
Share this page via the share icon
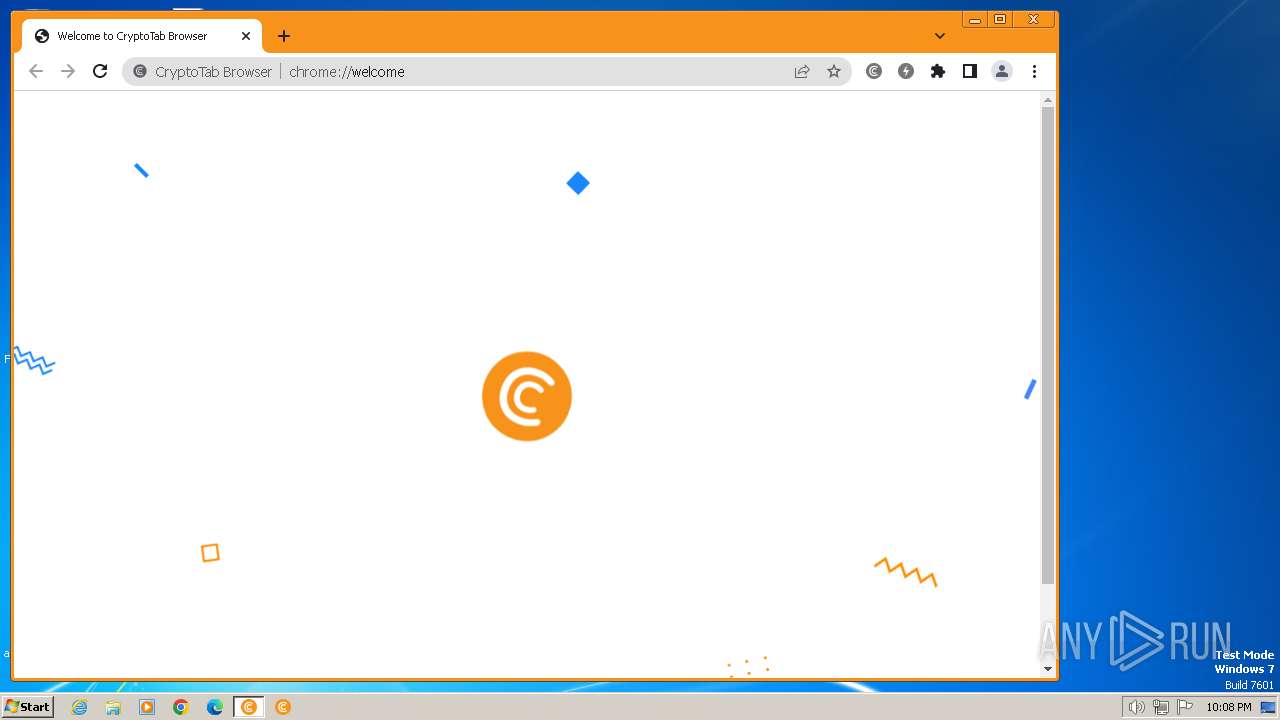pyautogui.click(x=802, y=71)
